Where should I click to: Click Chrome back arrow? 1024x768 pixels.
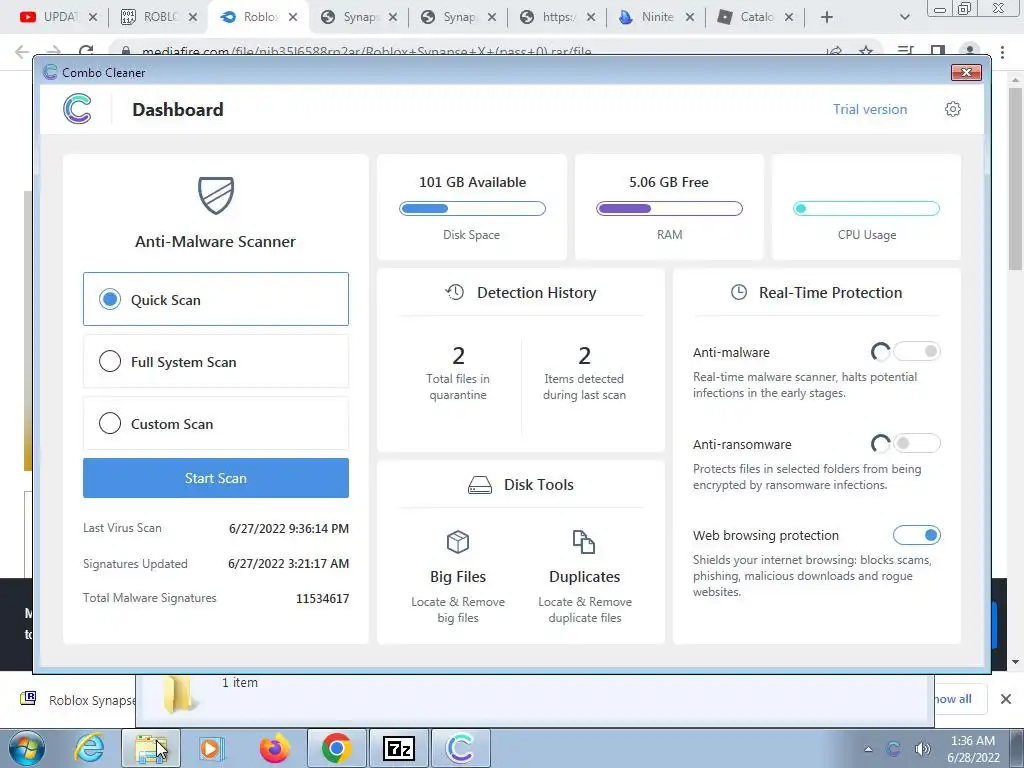click(22, 51)
